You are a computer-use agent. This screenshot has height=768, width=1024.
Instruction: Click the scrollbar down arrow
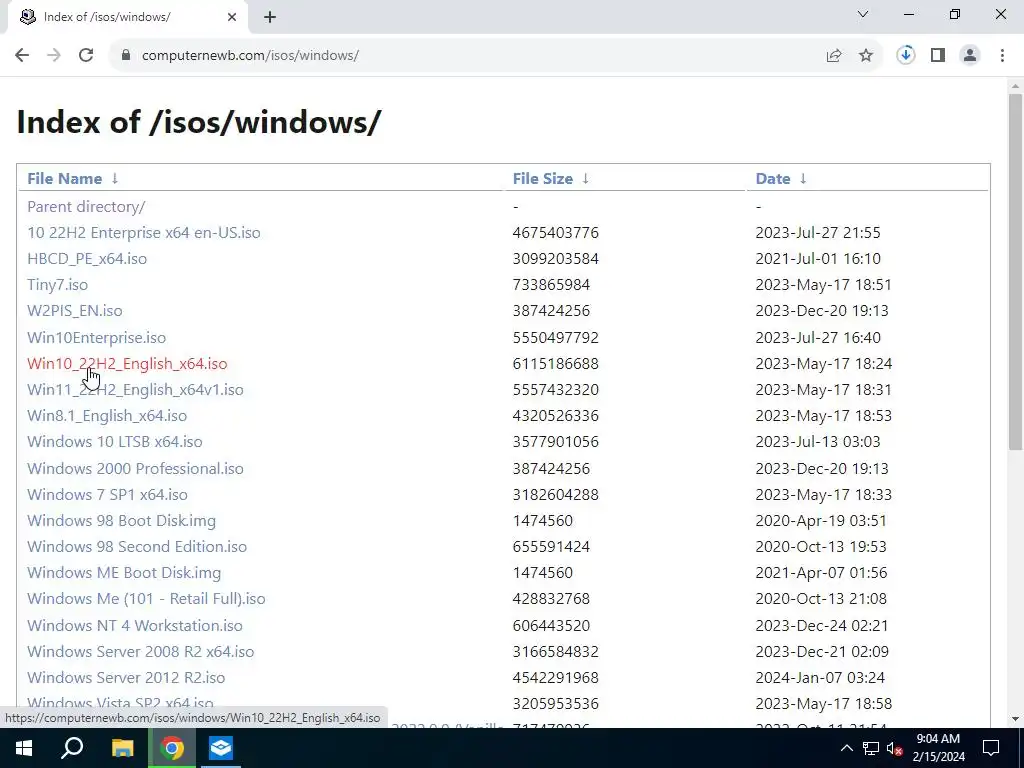[x=1016, y=720]
